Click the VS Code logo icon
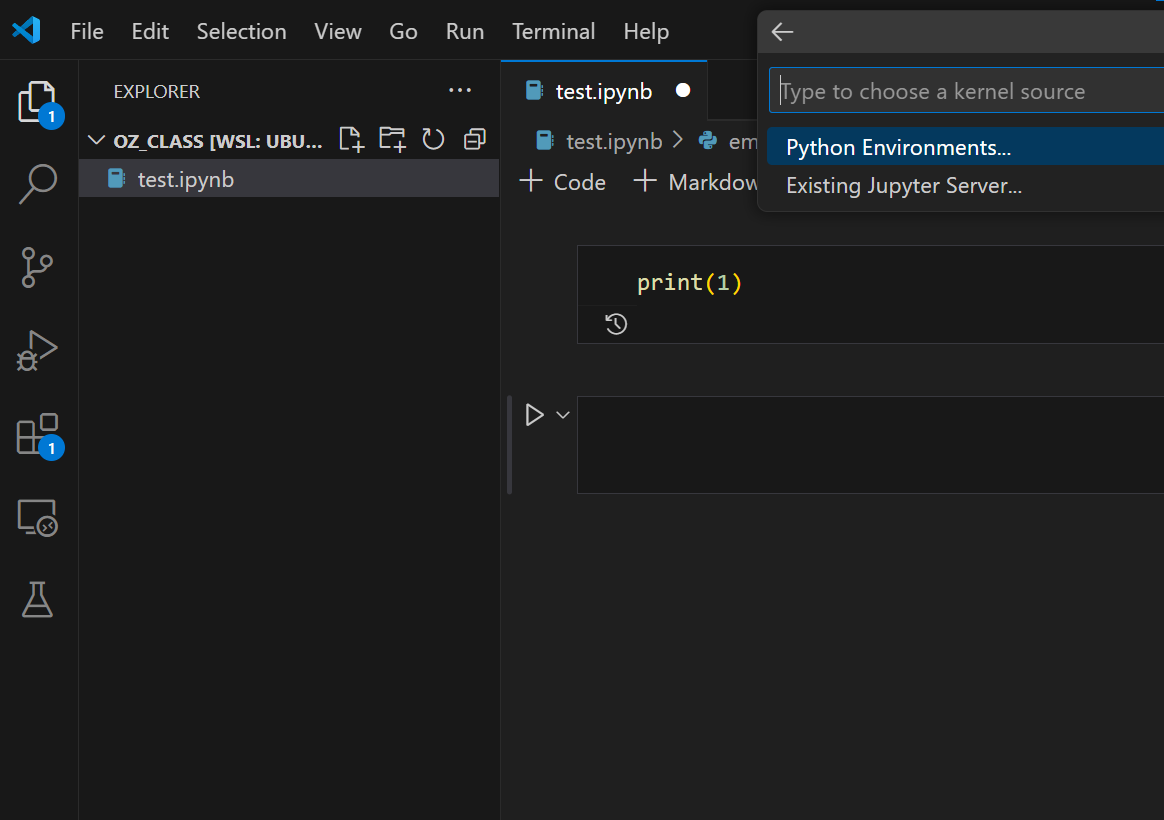The height and width of the screenshot is (820, 1164). (27, 30)
